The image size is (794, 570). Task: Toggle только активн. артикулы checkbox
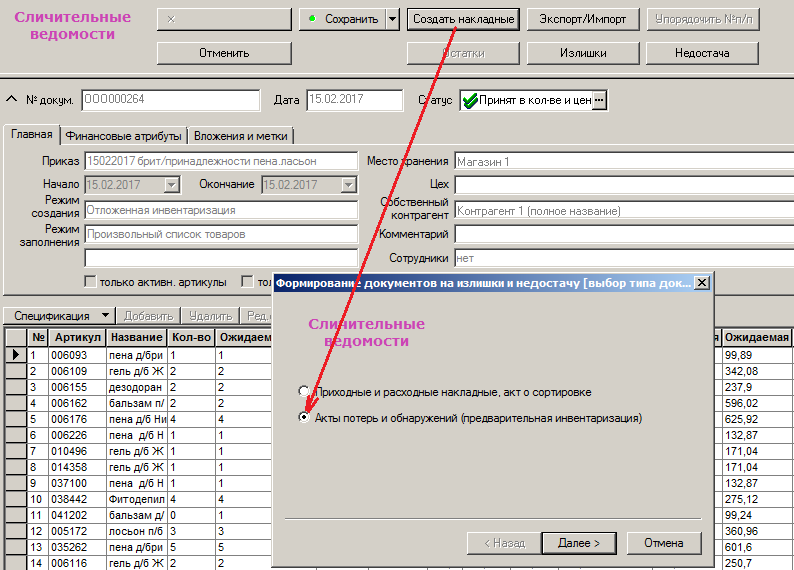click(x=90, y=281)
